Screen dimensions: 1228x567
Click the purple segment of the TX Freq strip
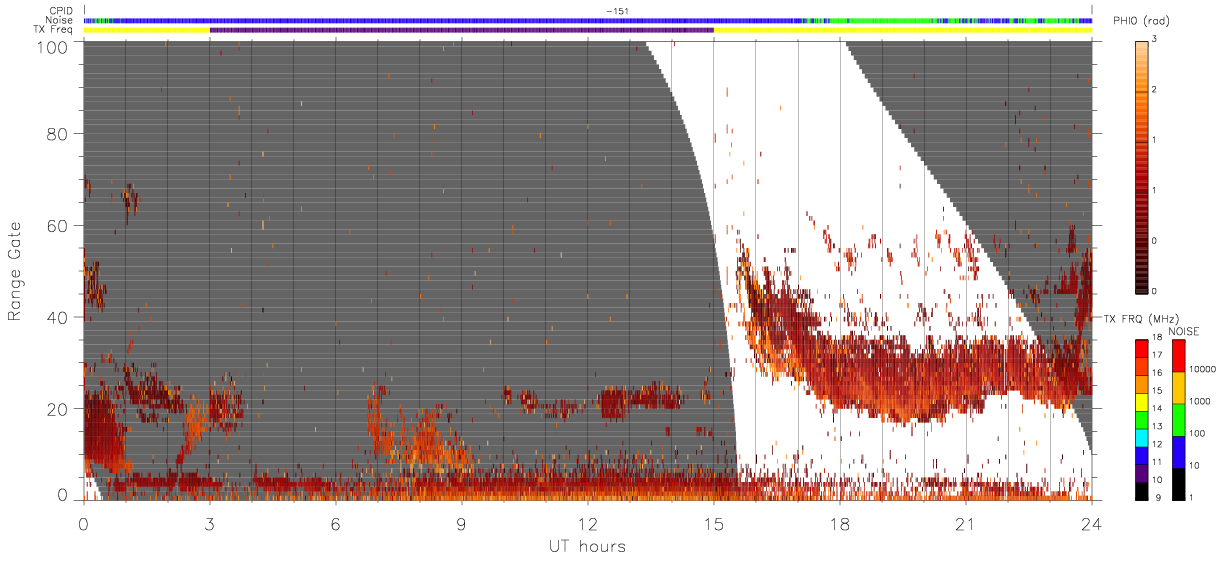click(x=461, y=30)
